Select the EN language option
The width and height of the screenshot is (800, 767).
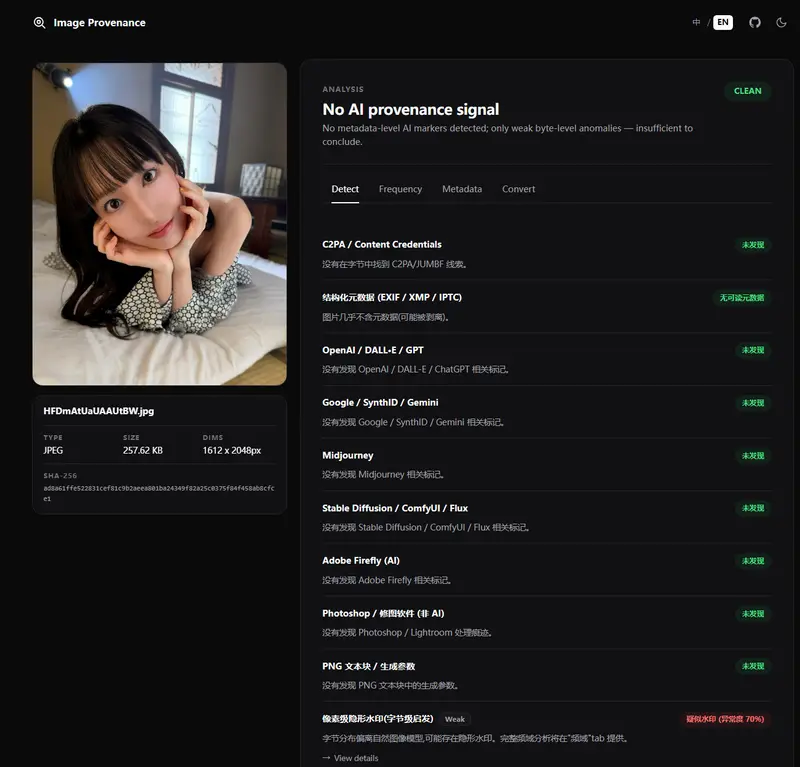pyautogui.click(x=722, y=22)
